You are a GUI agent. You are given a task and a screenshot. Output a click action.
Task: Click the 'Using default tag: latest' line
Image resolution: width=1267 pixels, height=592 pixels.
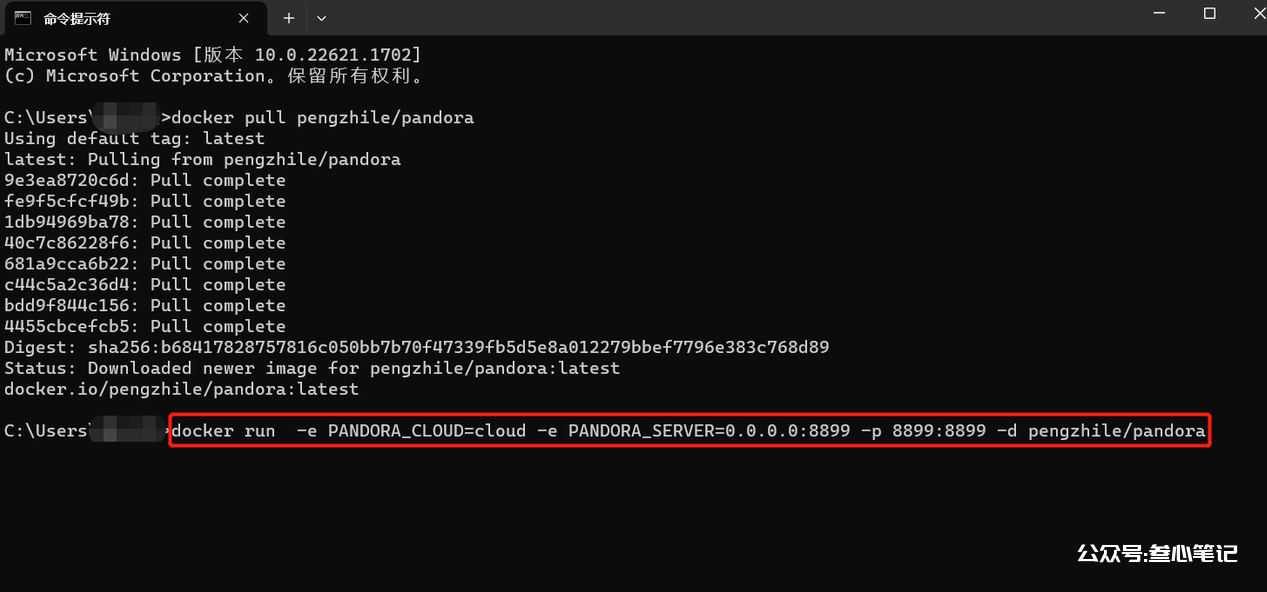click(135, 139)
